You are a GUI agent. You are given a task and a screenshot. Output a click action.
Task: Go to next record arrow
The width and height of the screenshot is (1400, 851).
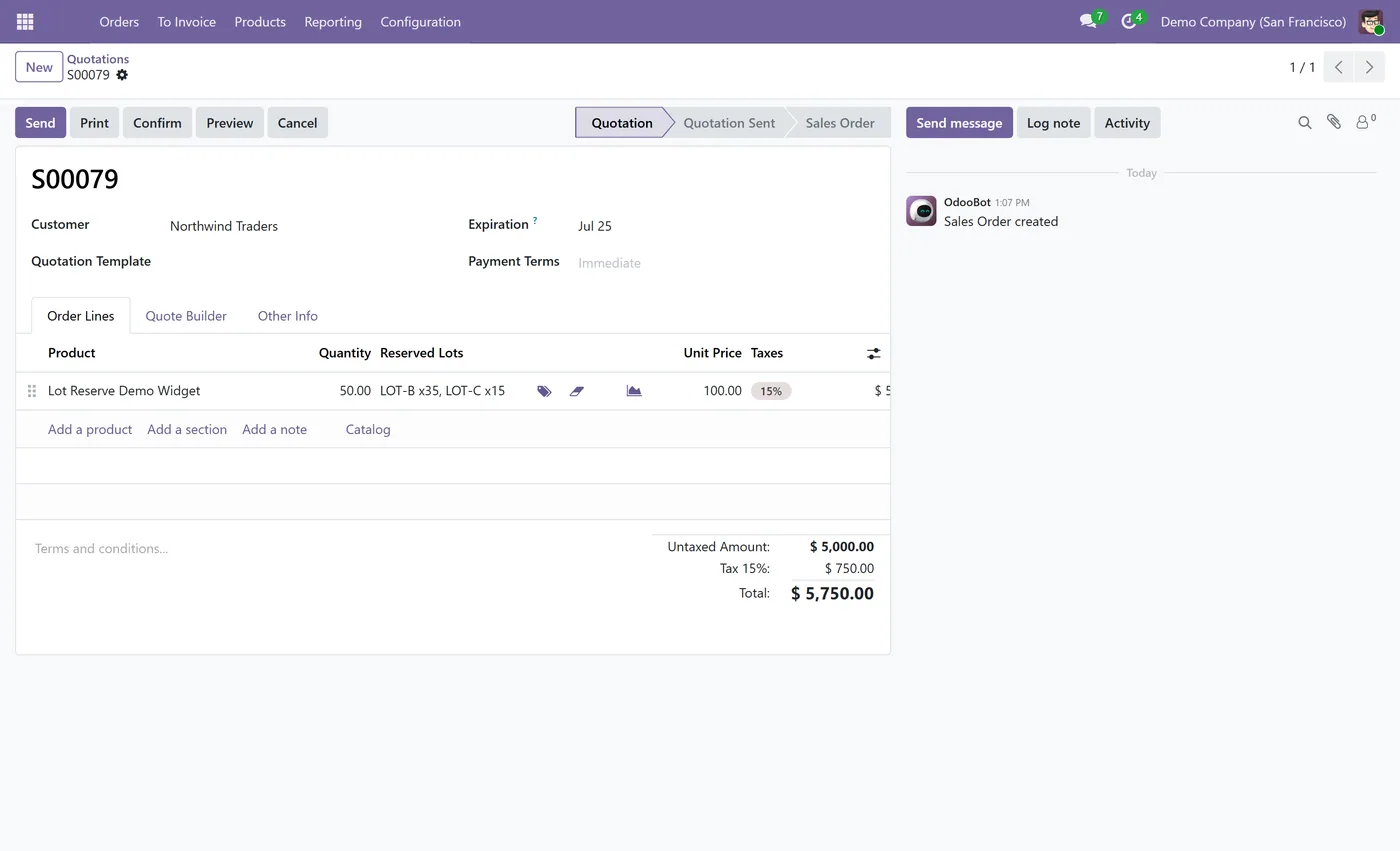click(x=1369, y=67)
